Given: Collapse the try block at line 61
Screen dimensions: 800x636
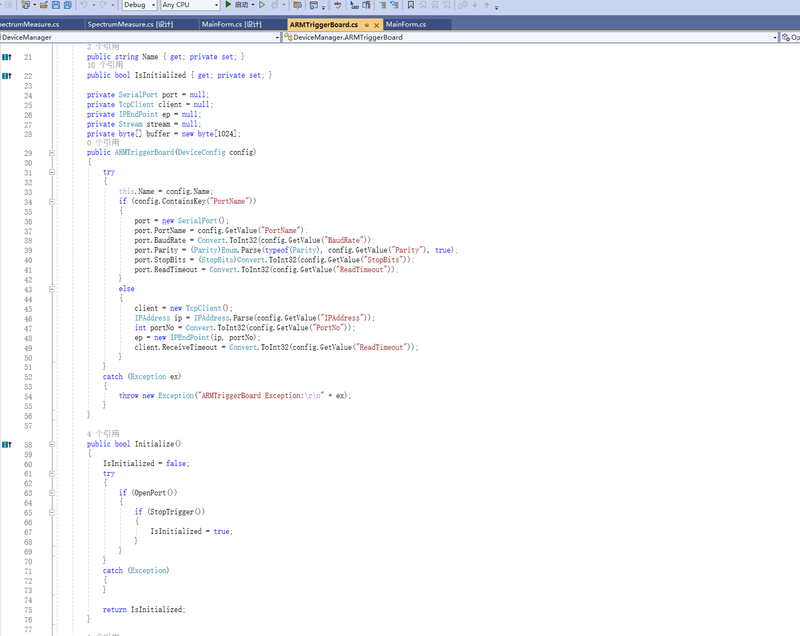Looking at the screenshot, I should [x=52, y=473].
